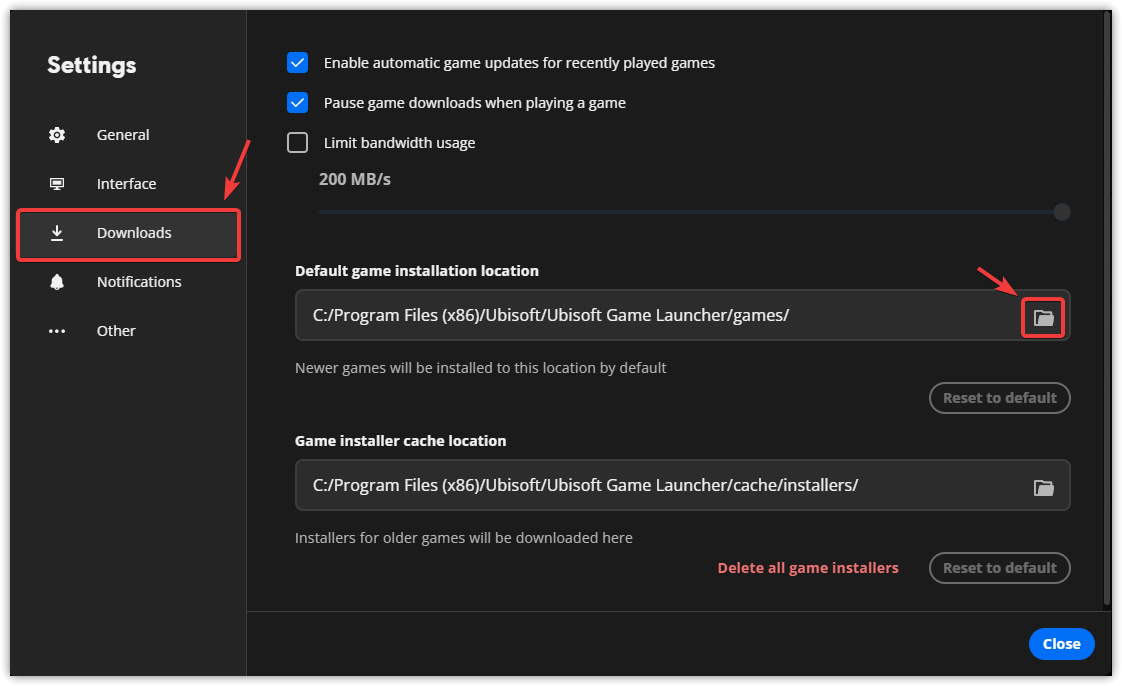Open the General settings tab
1122x686 pixels.
pyautogui.click(x=123, y=135)
